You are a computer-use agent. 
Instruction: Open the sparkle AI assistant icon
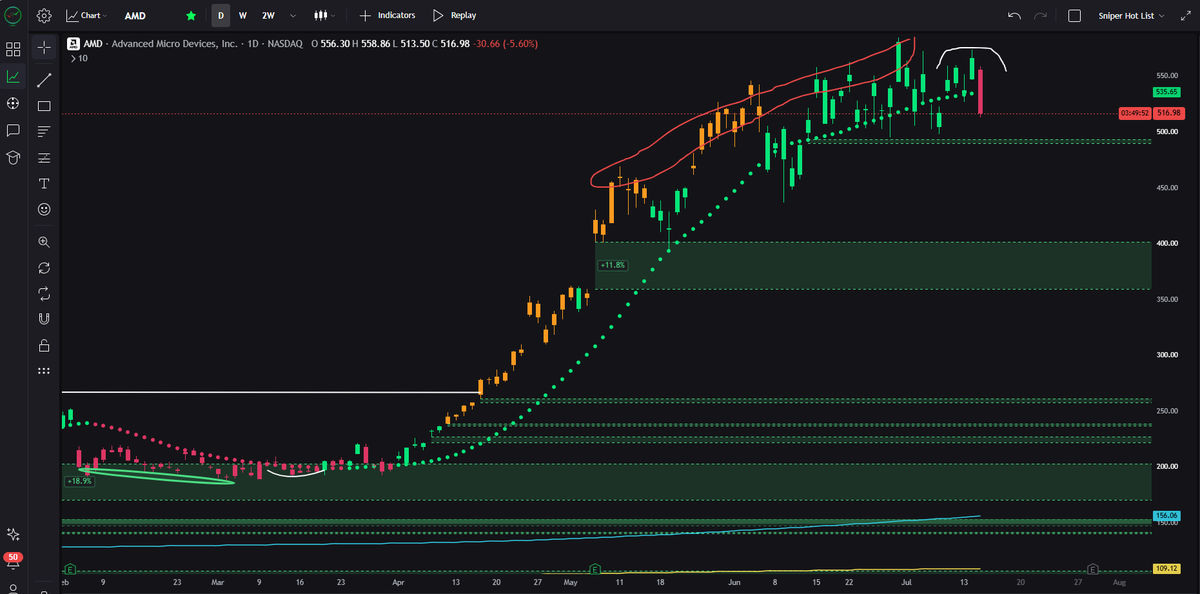click(14, 535)
